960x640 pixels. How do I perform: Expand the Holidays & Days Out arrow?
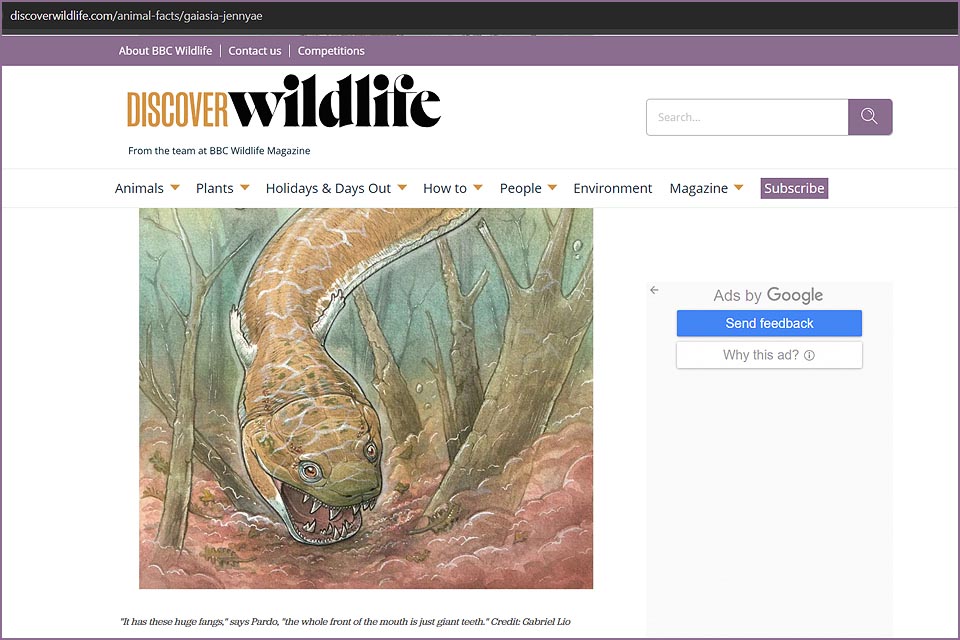[x=402, y=188]
